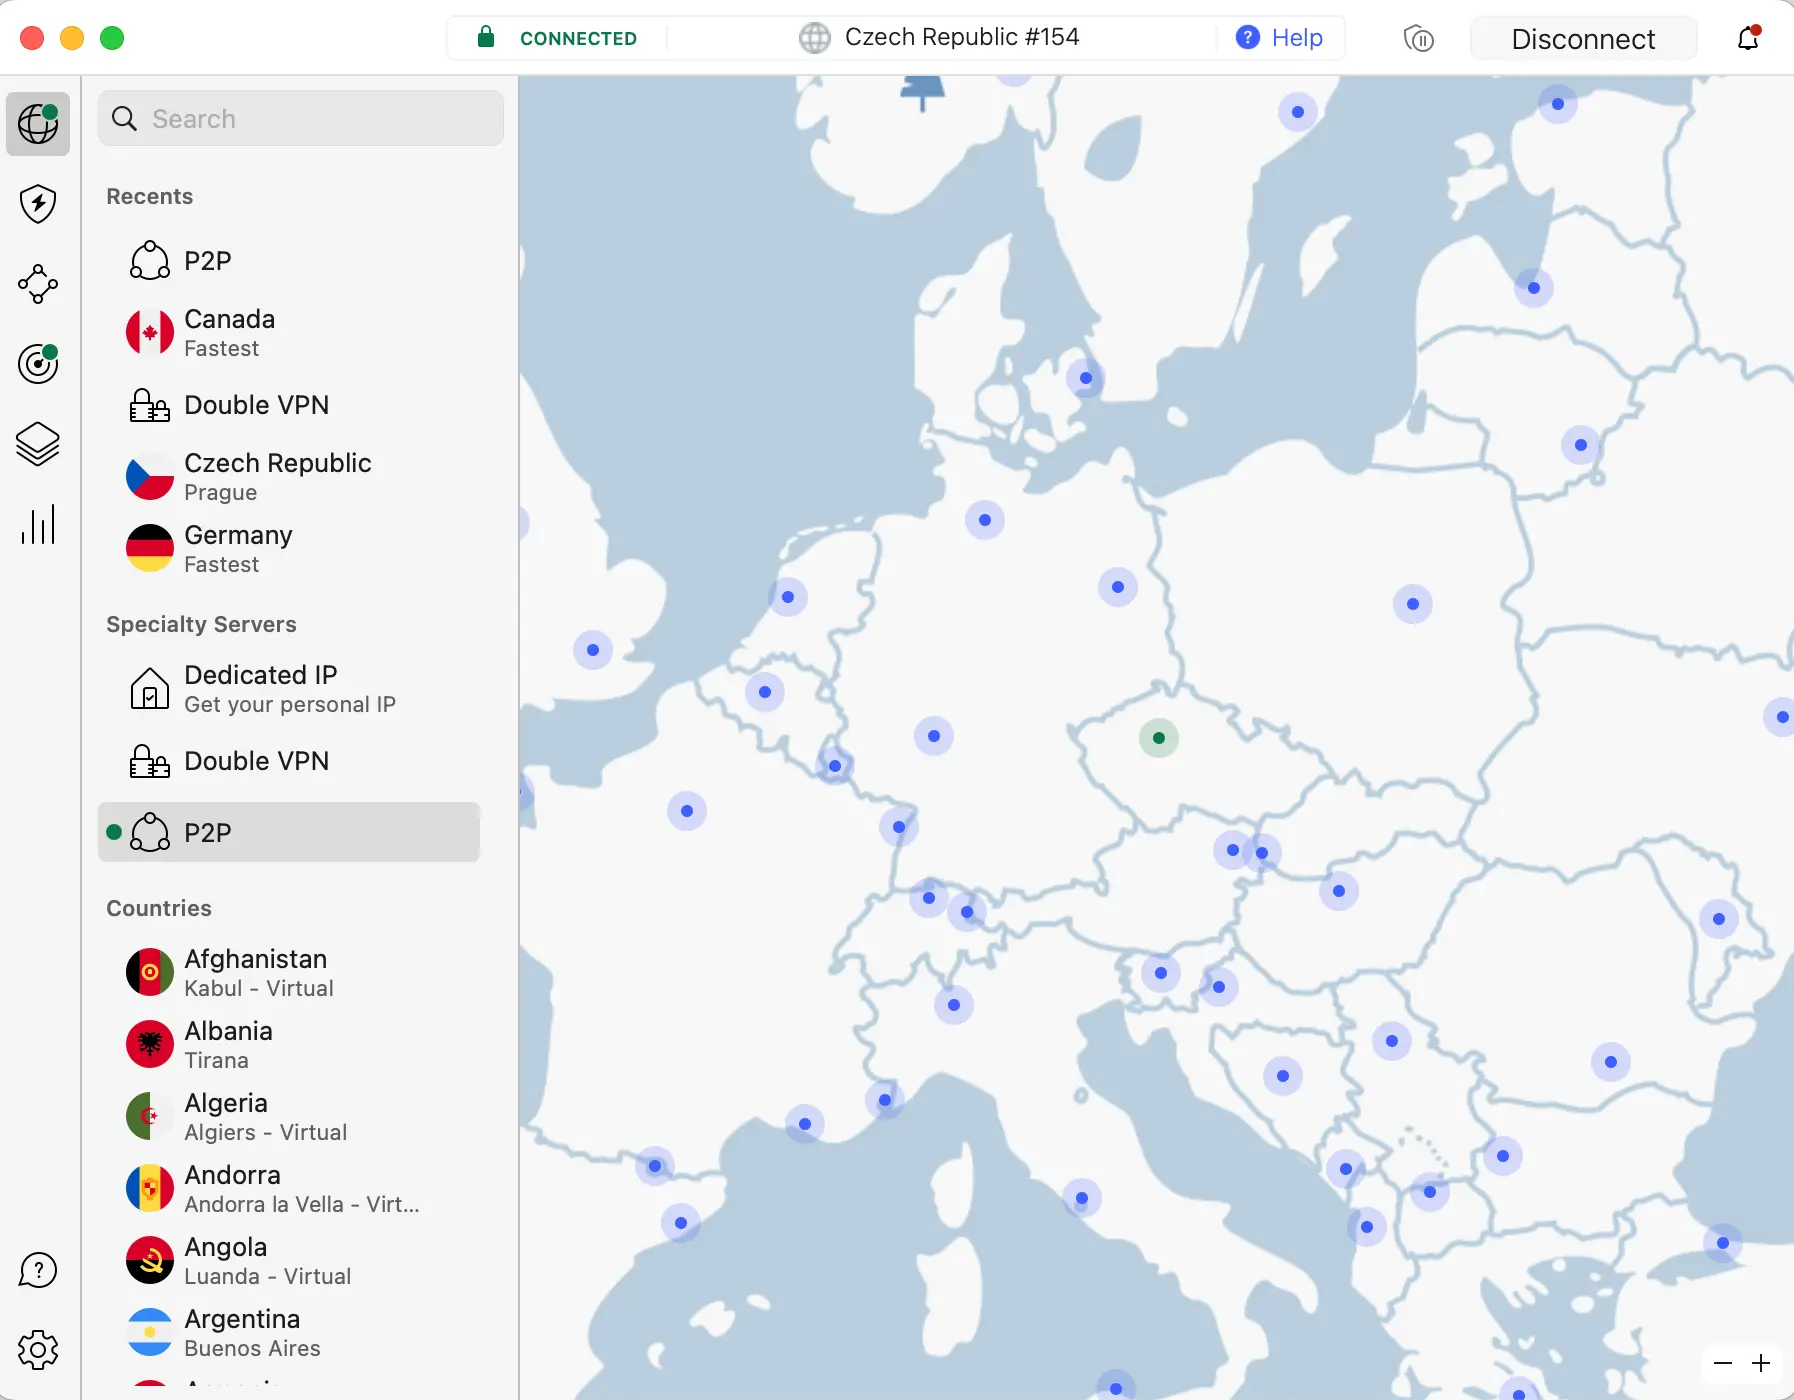Screen dimensions: 1794x1400
Task: Click Argentina flag icon
Action: (150, 1333)
